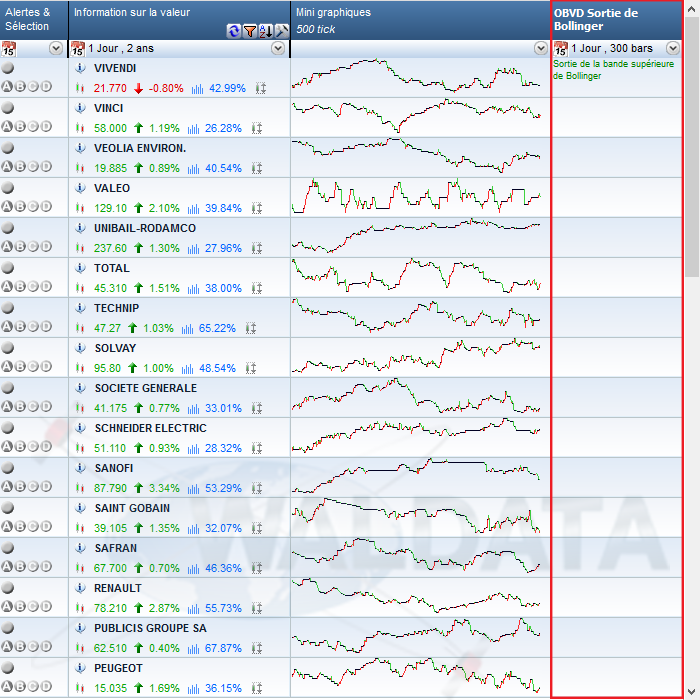The image size is (700, 700).
Task: Toggle selection B for PEUGEOT
Action: click(x=20, y=686)
